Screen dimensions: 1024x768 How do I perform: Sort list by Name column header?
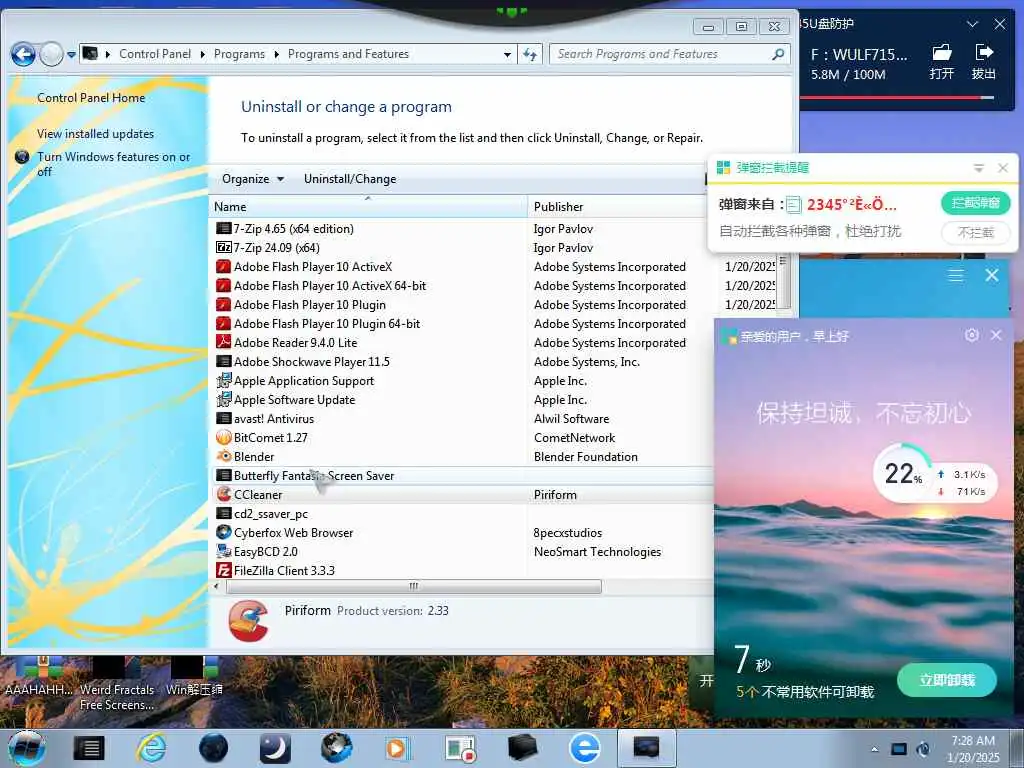coord(368,206)
